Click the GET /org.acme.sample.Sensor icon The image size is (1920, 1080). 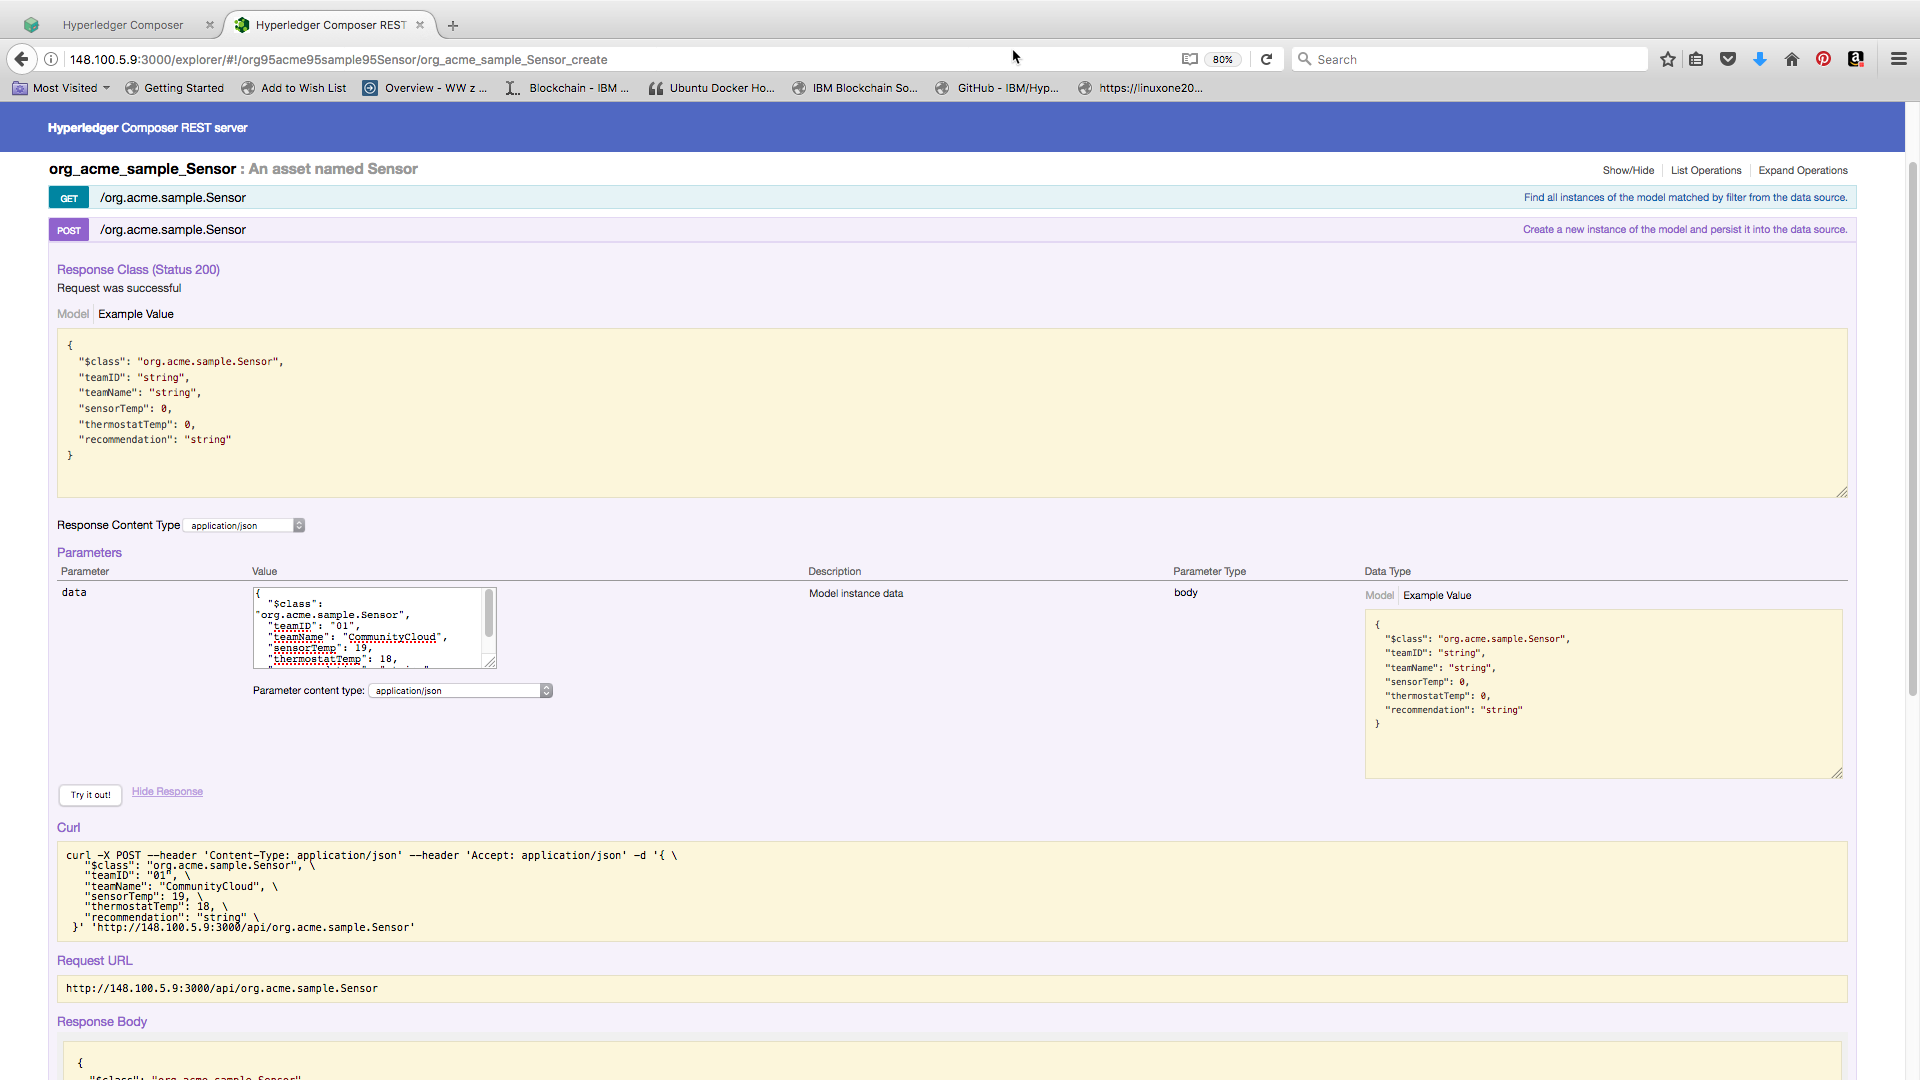67,198
